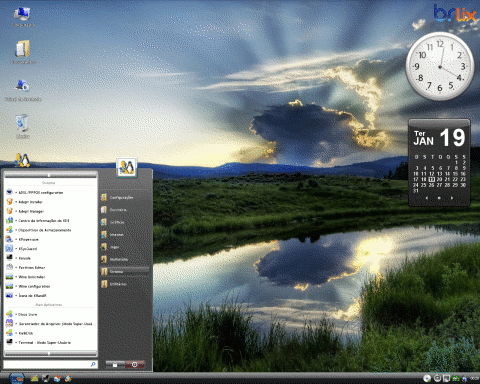Go to previous month in calendar widget
The height and width of the screenshot is (384, 480).
click(x=427, y=198)
